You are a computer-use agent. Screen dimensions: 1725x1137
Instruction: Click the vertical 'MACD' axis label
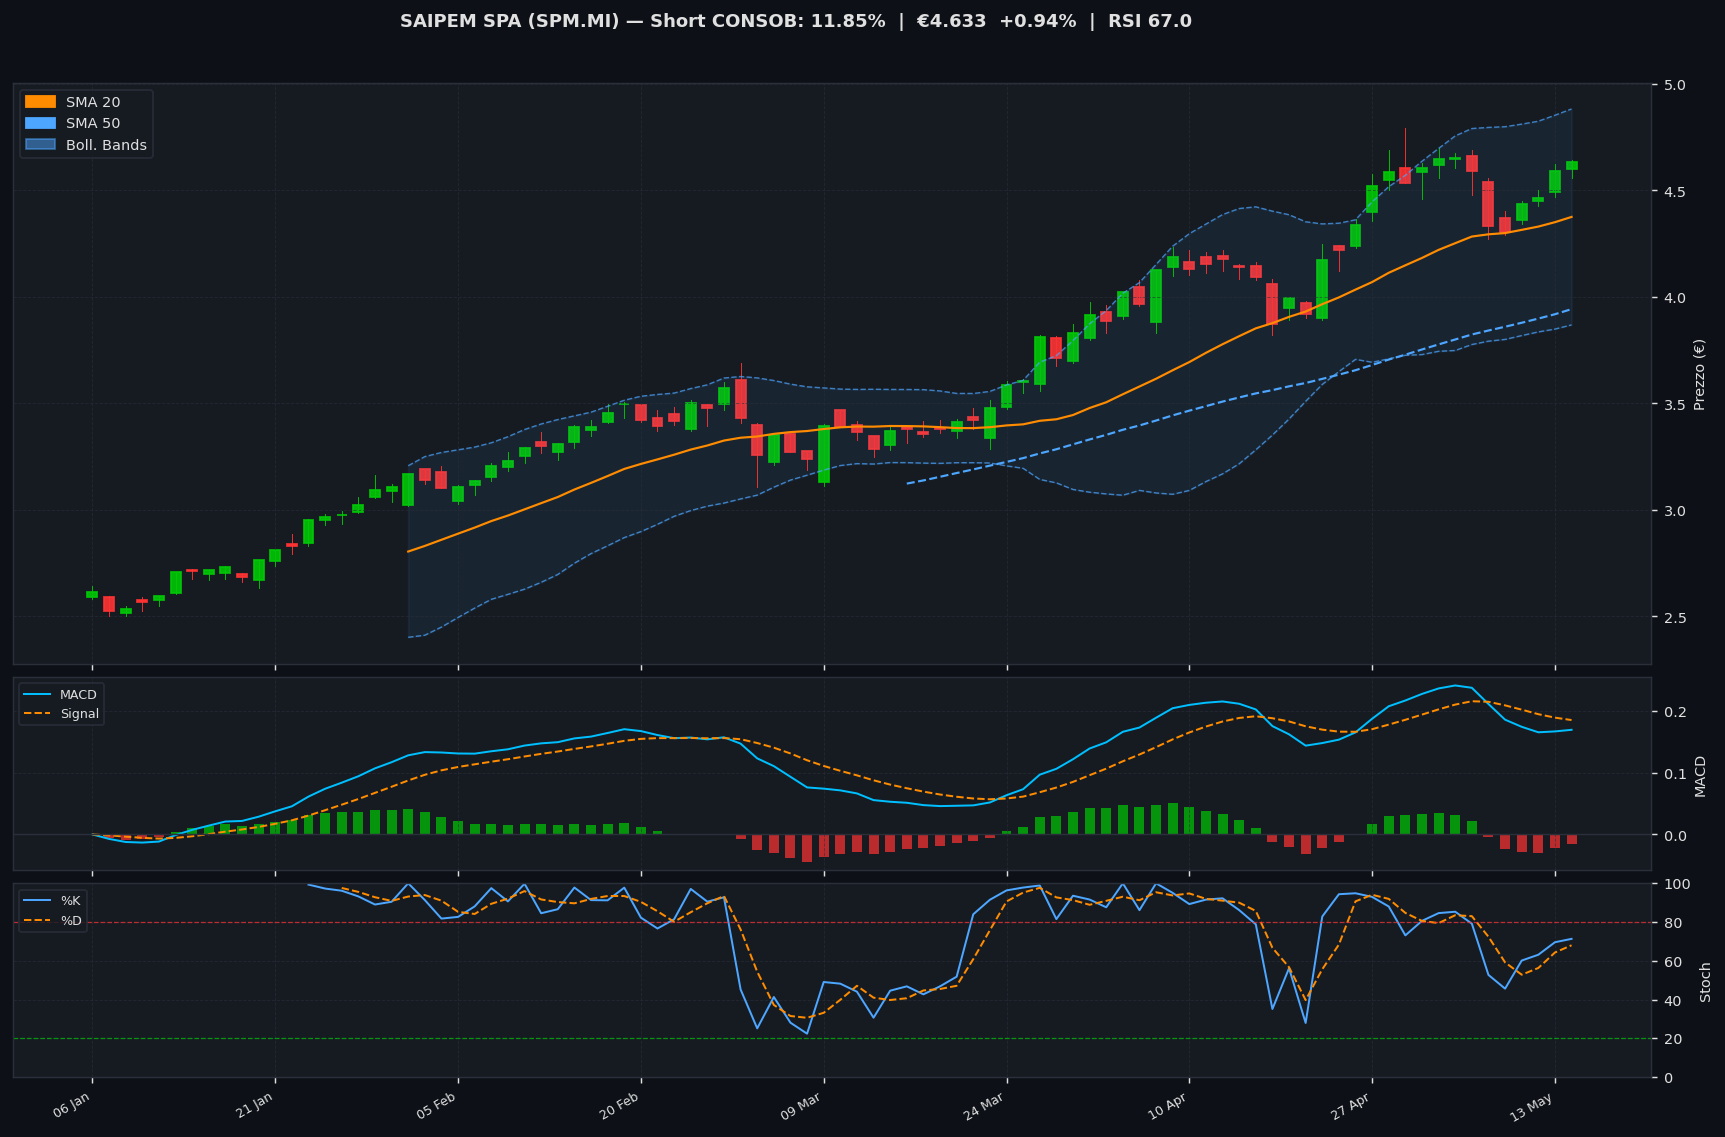1700,776
